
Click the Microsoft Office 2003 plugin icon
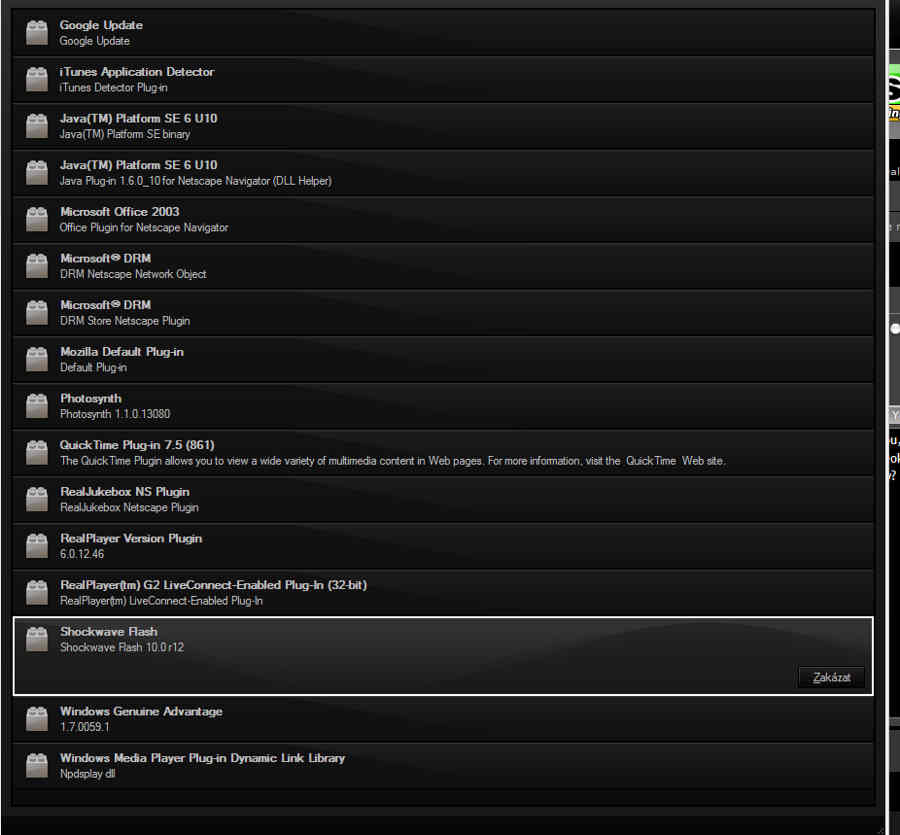(x=37, y=219)
